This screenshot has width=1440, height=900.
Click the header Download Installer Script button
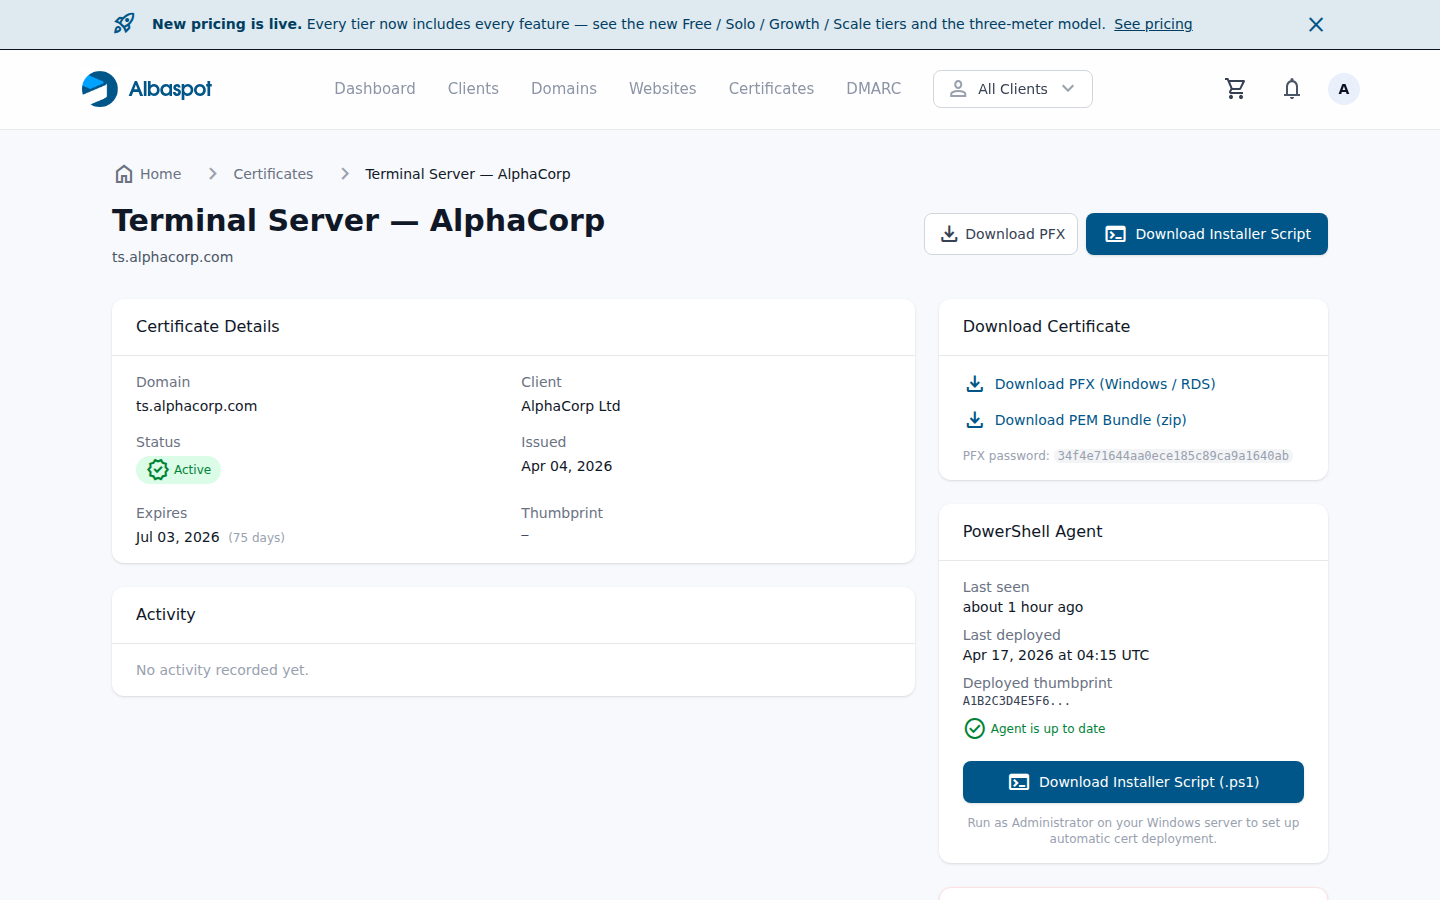click(1207, 234)
